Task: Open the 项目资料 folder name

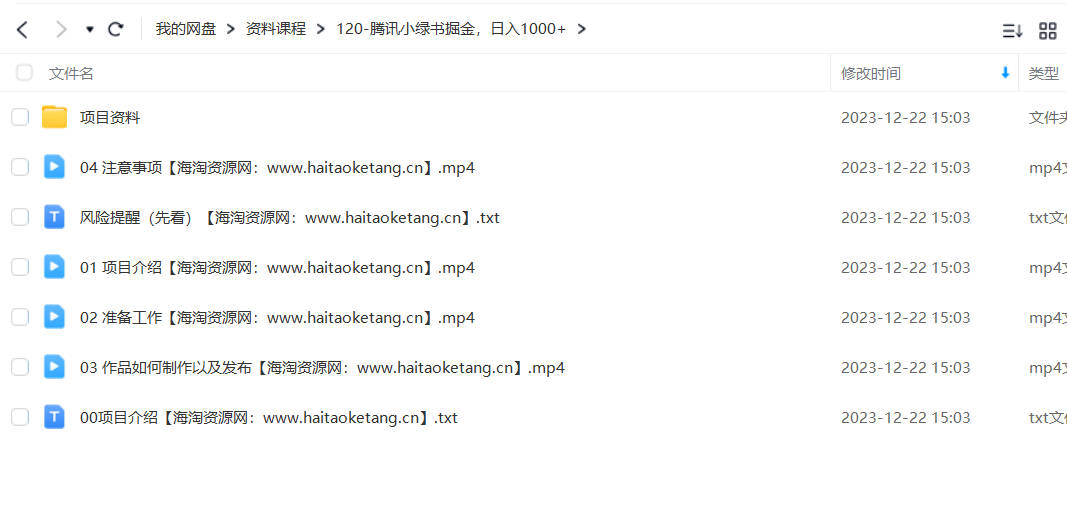Action: (110, 118)
